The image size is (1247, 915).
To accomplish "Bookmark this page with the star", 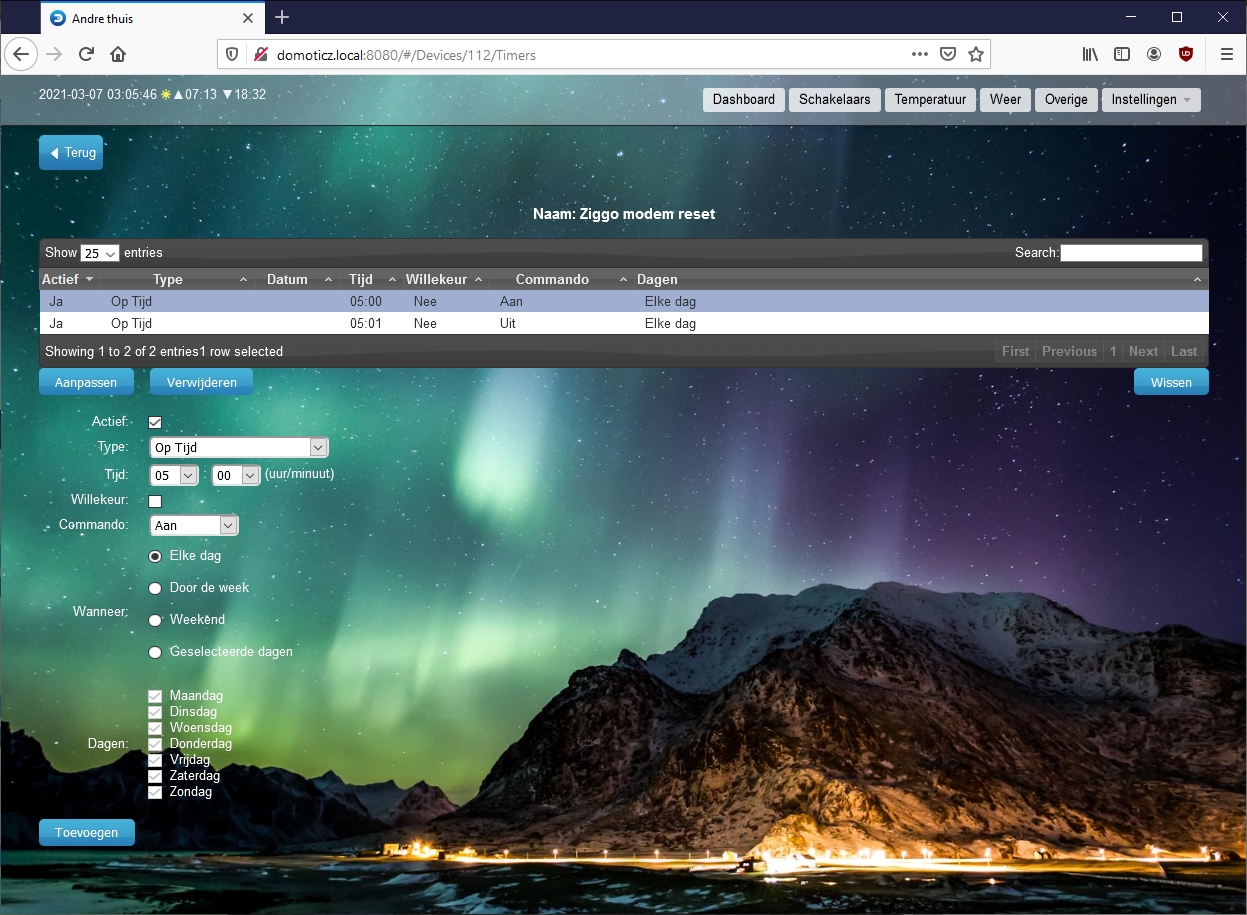I will (976, 54).
